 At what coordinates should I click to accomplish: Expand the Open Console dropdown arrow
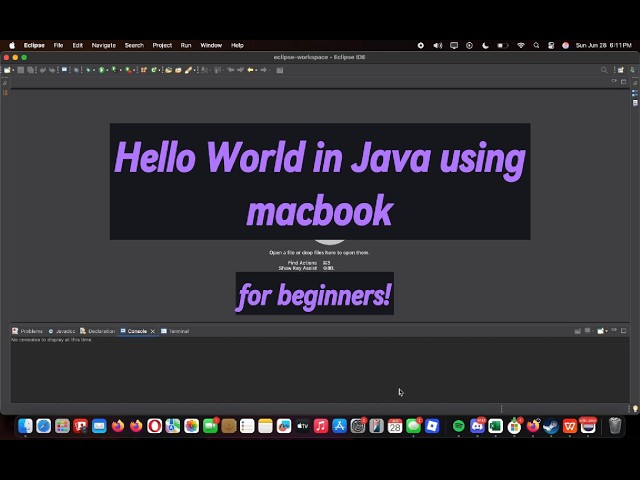pyautogui.click(x=607, y=331)
